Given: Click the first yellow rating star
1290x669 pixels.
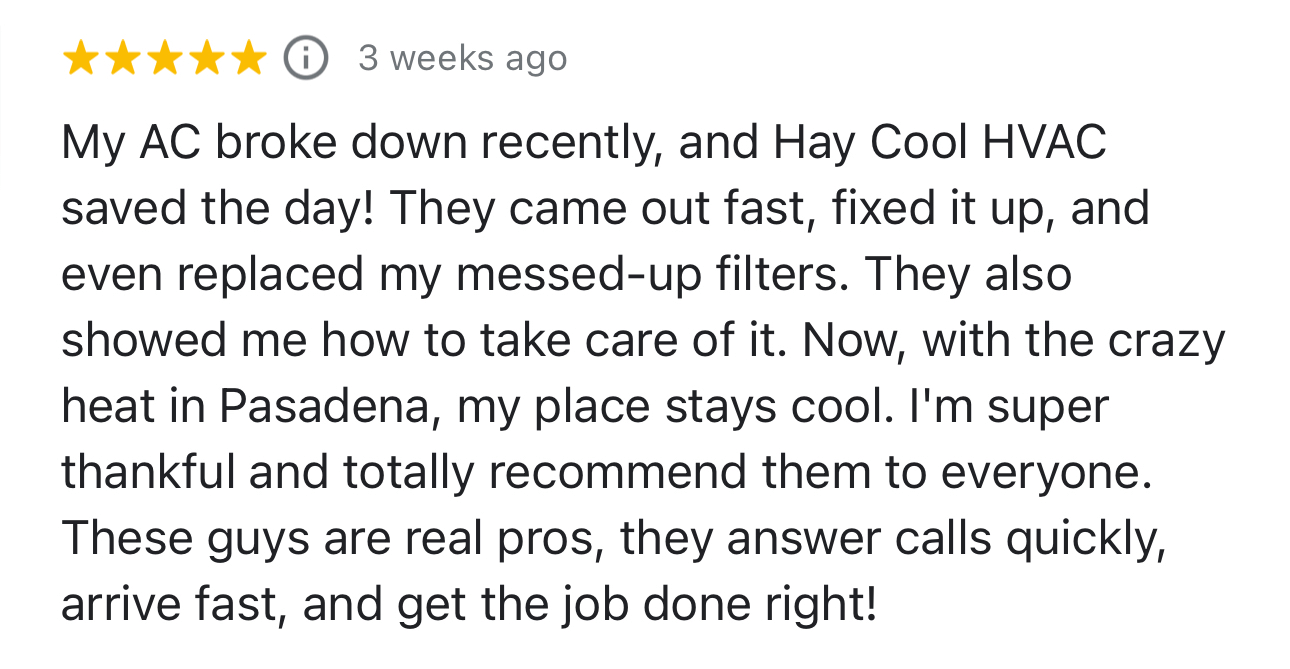Looking at the screenshot, I should coord(81,59).
